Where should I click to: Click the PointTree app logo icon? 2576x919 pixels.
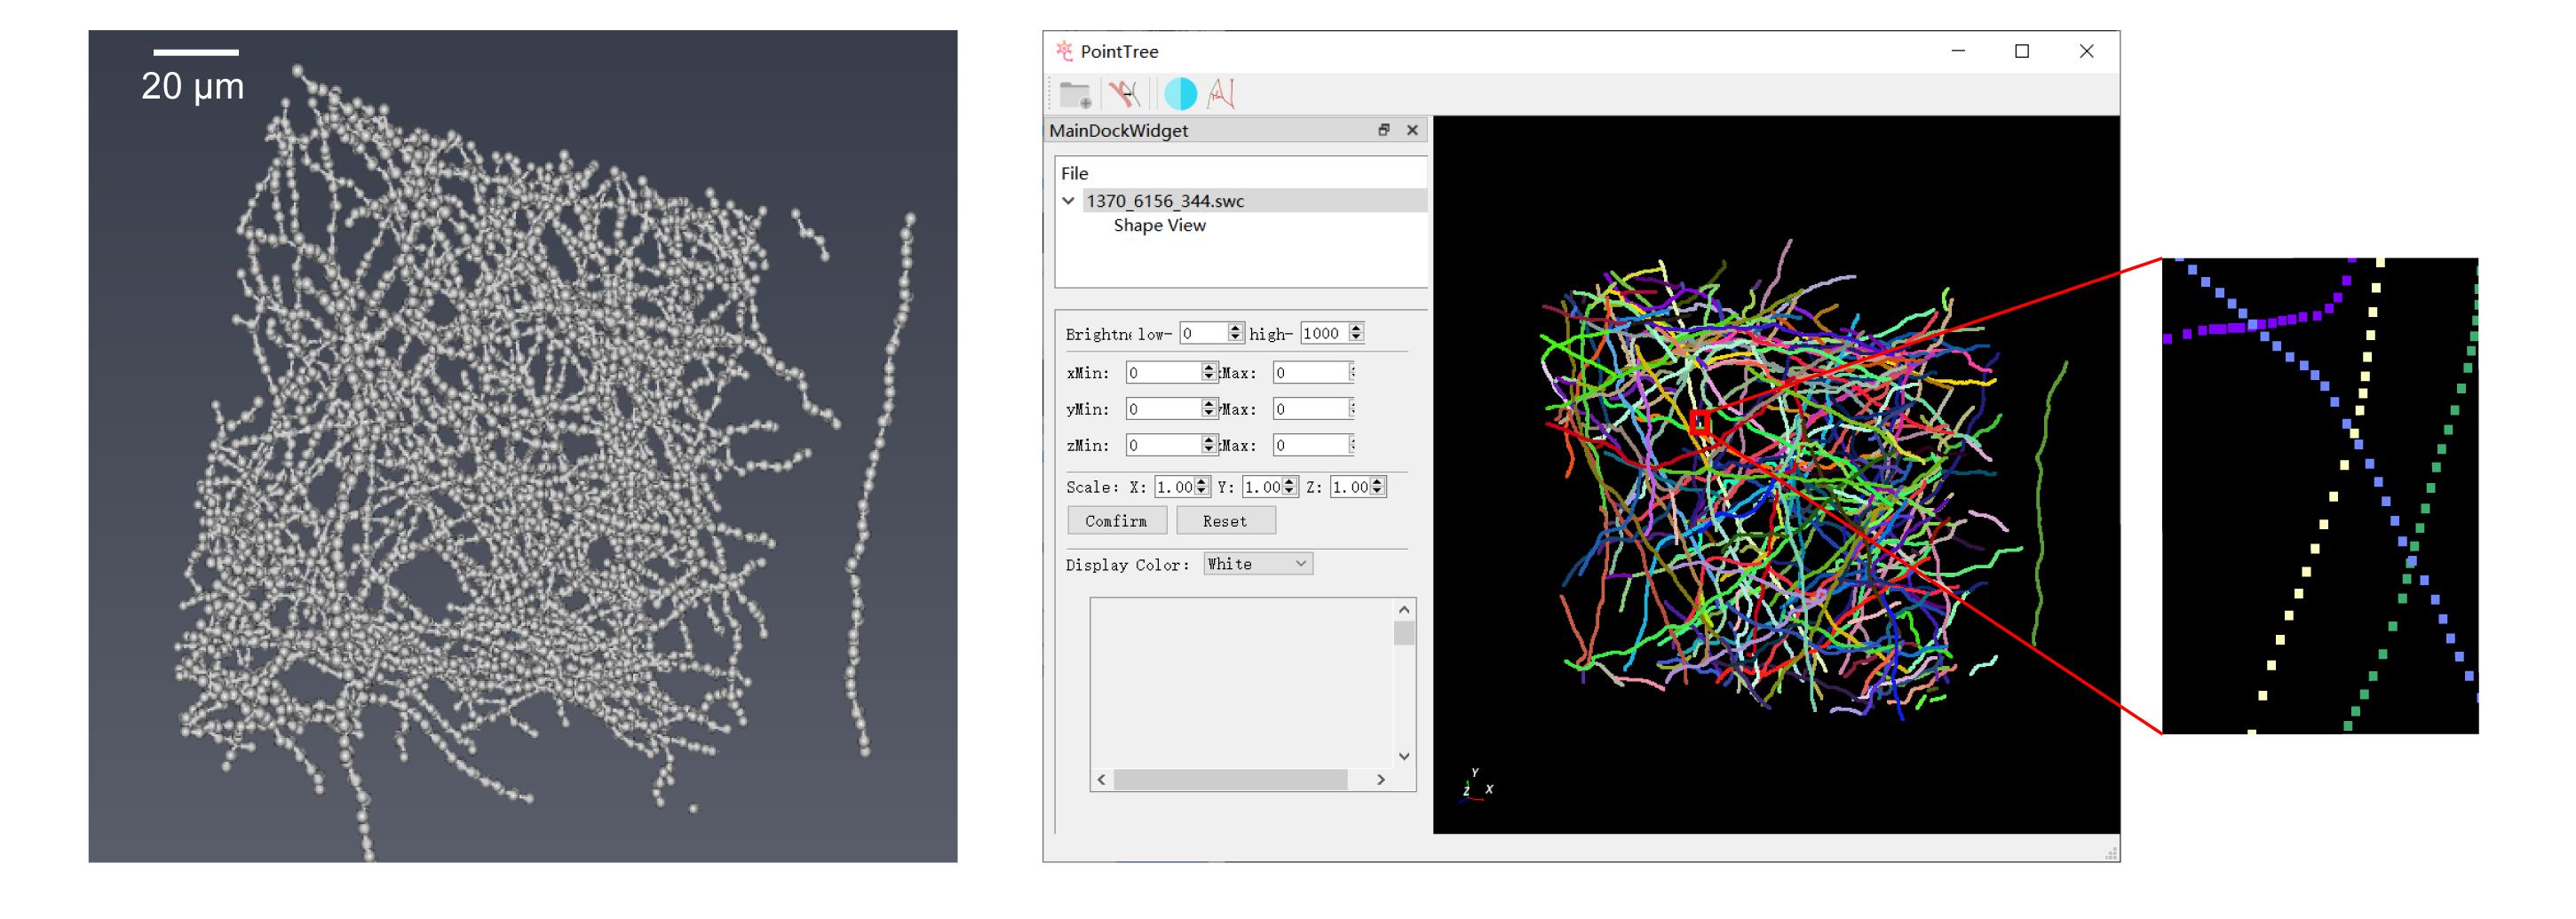coord(1064,51)
